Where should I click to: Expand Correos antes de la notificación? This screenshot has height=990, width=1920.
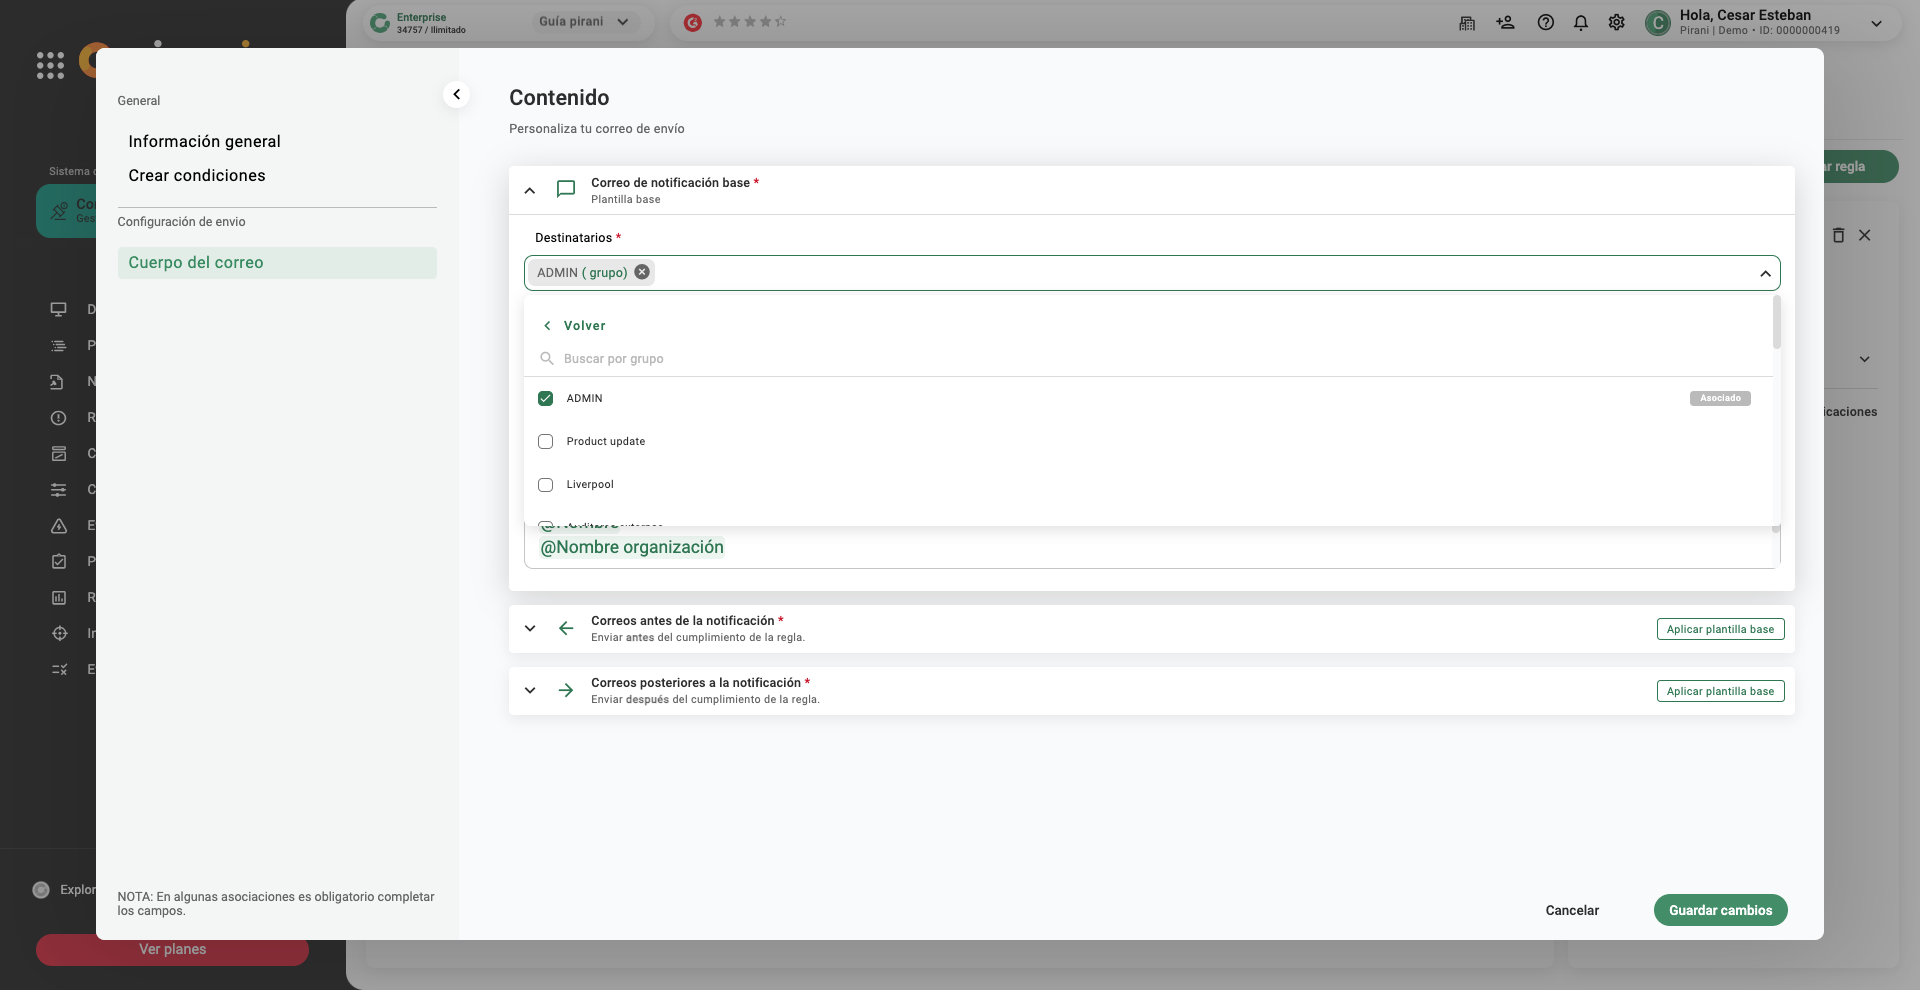coord(530,629)
